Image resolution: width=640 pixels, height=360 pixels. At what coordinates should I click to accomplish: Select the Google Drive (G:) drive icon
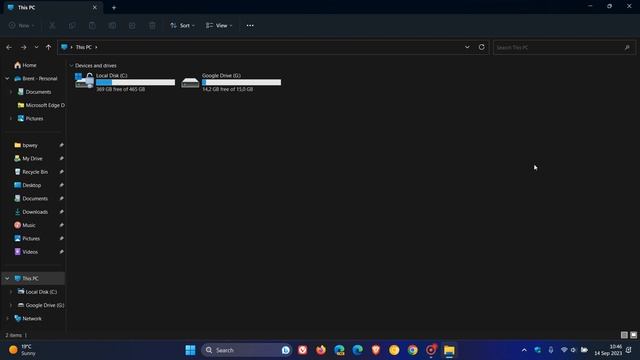point(190,82)
